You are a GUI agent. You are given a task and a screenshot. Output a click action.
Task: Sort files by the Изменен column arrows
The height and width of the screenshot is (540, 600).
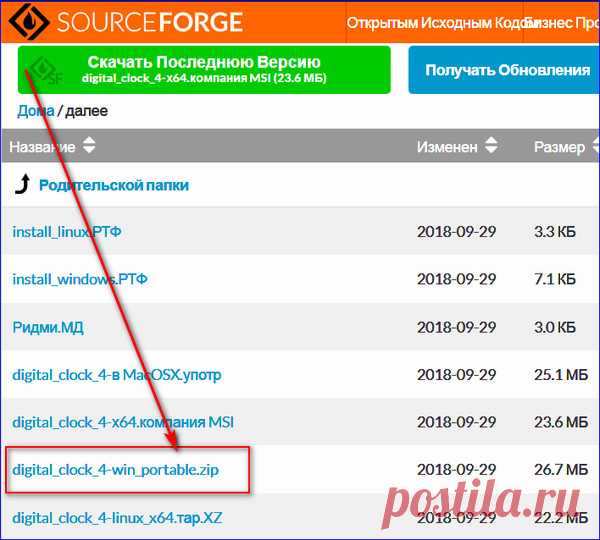pyautogui.click(x=491, y=145)
